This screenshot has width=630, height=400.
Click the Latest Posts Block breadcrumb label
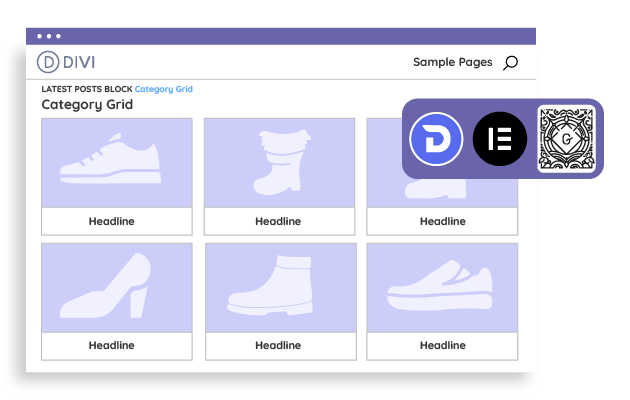pos(87,89)
